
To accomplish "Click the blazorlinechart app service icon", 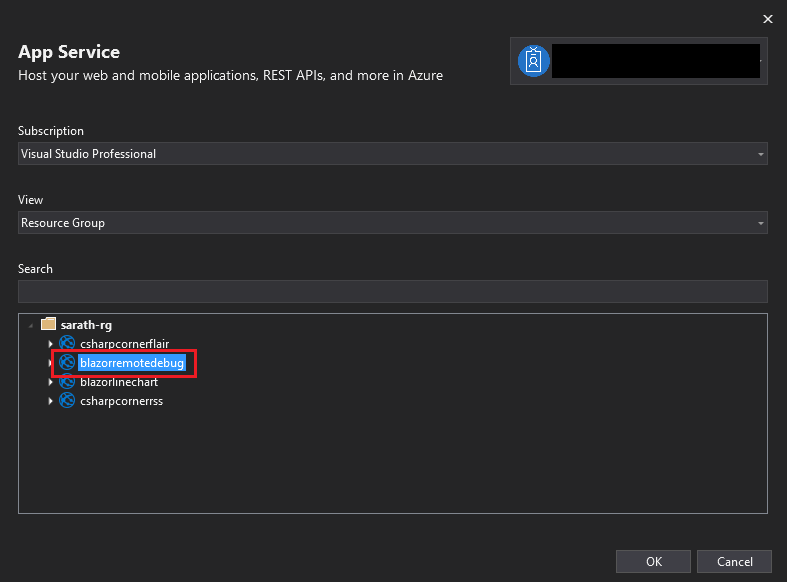I will (x=68, y=382).
